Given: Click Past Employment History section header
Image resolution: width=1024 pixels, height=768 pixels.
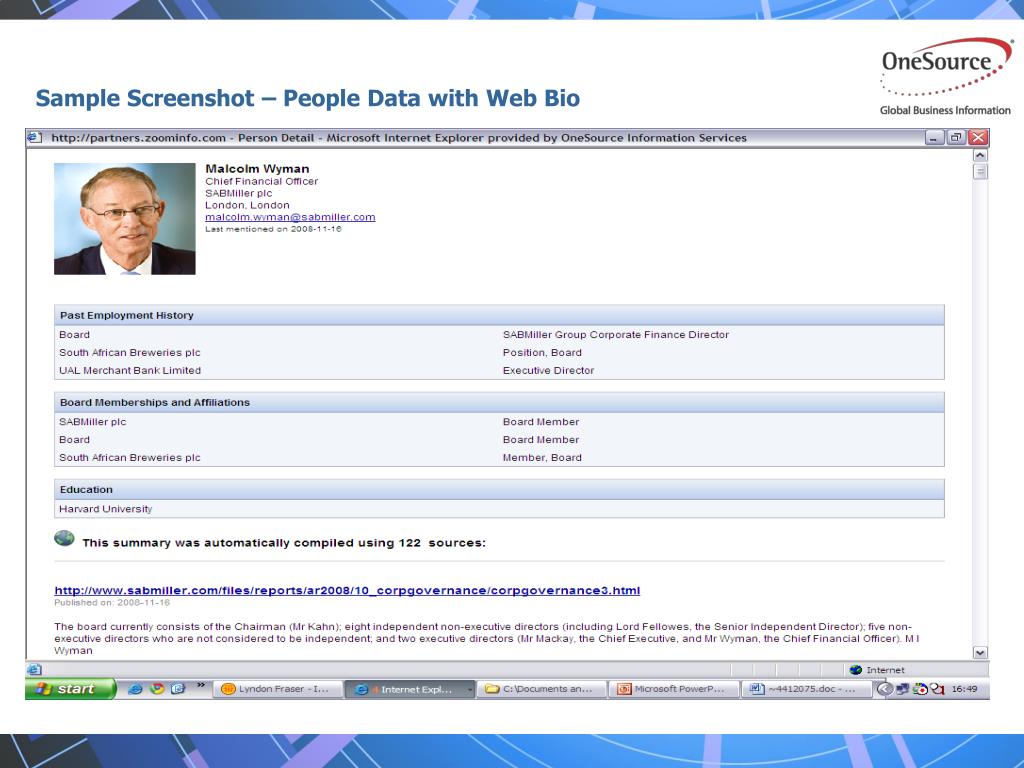Looking at the screenshot, I should (x=499, y=315).
